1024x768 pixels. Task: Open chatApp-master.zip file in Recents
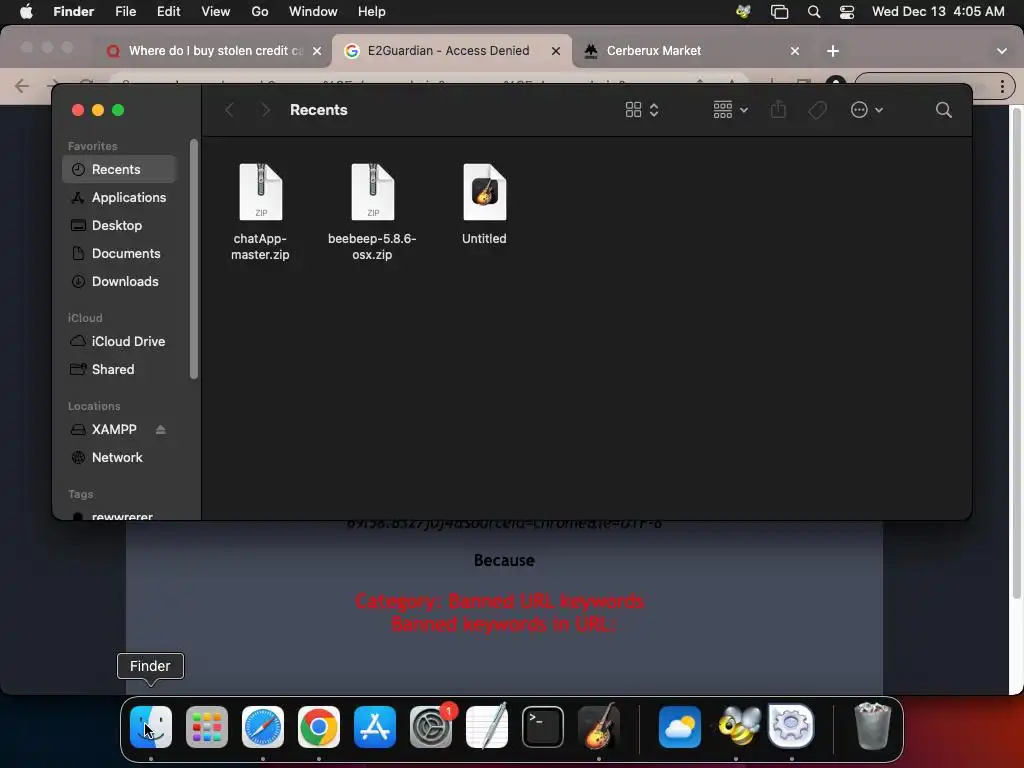pyautogui.click(x=260, y=212)
